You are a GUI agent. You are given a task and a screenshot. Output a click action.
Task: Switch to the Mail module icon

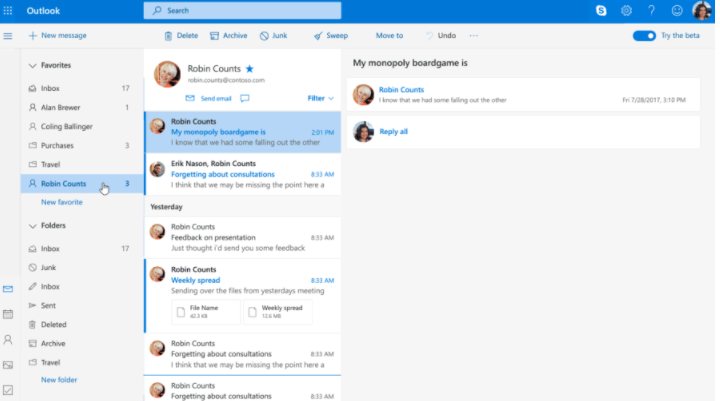click(8, 289)
